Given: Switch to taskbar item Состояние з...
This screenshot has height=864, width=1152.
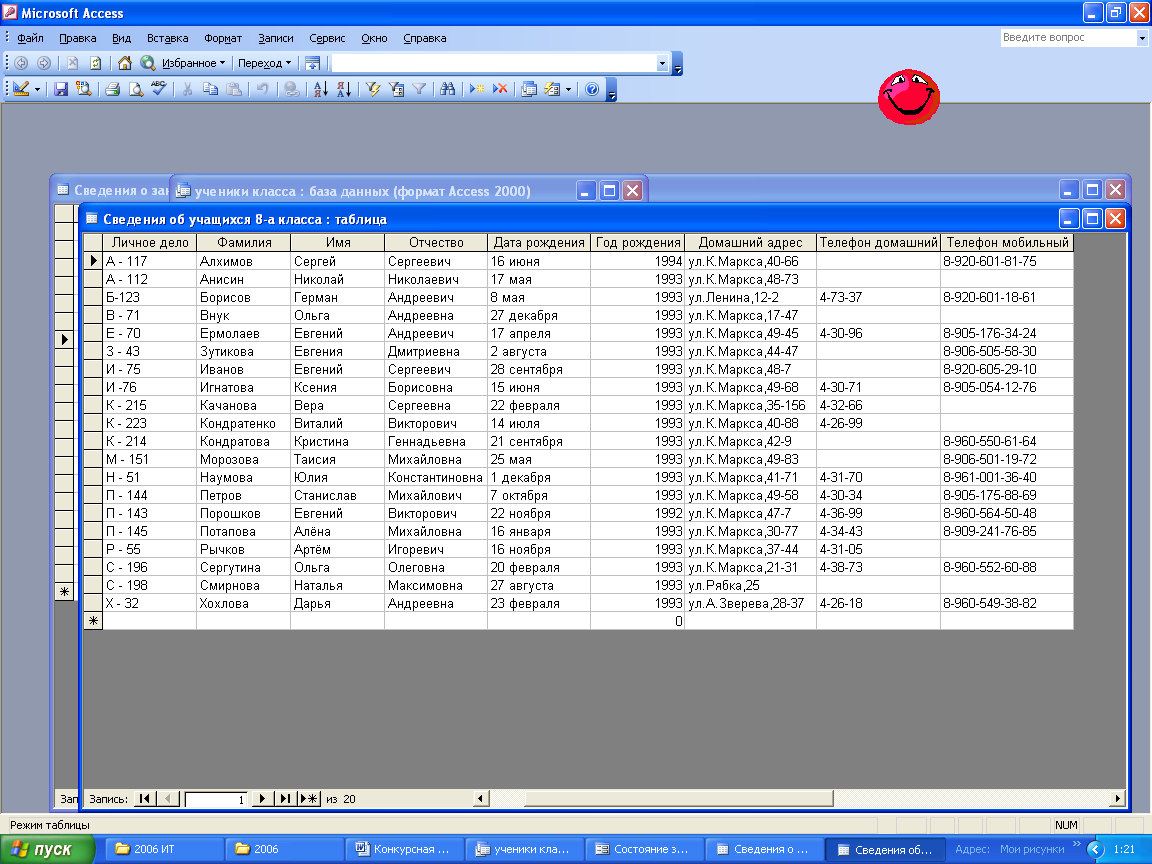Looking at the screenshot, I should tap(644, 849).
